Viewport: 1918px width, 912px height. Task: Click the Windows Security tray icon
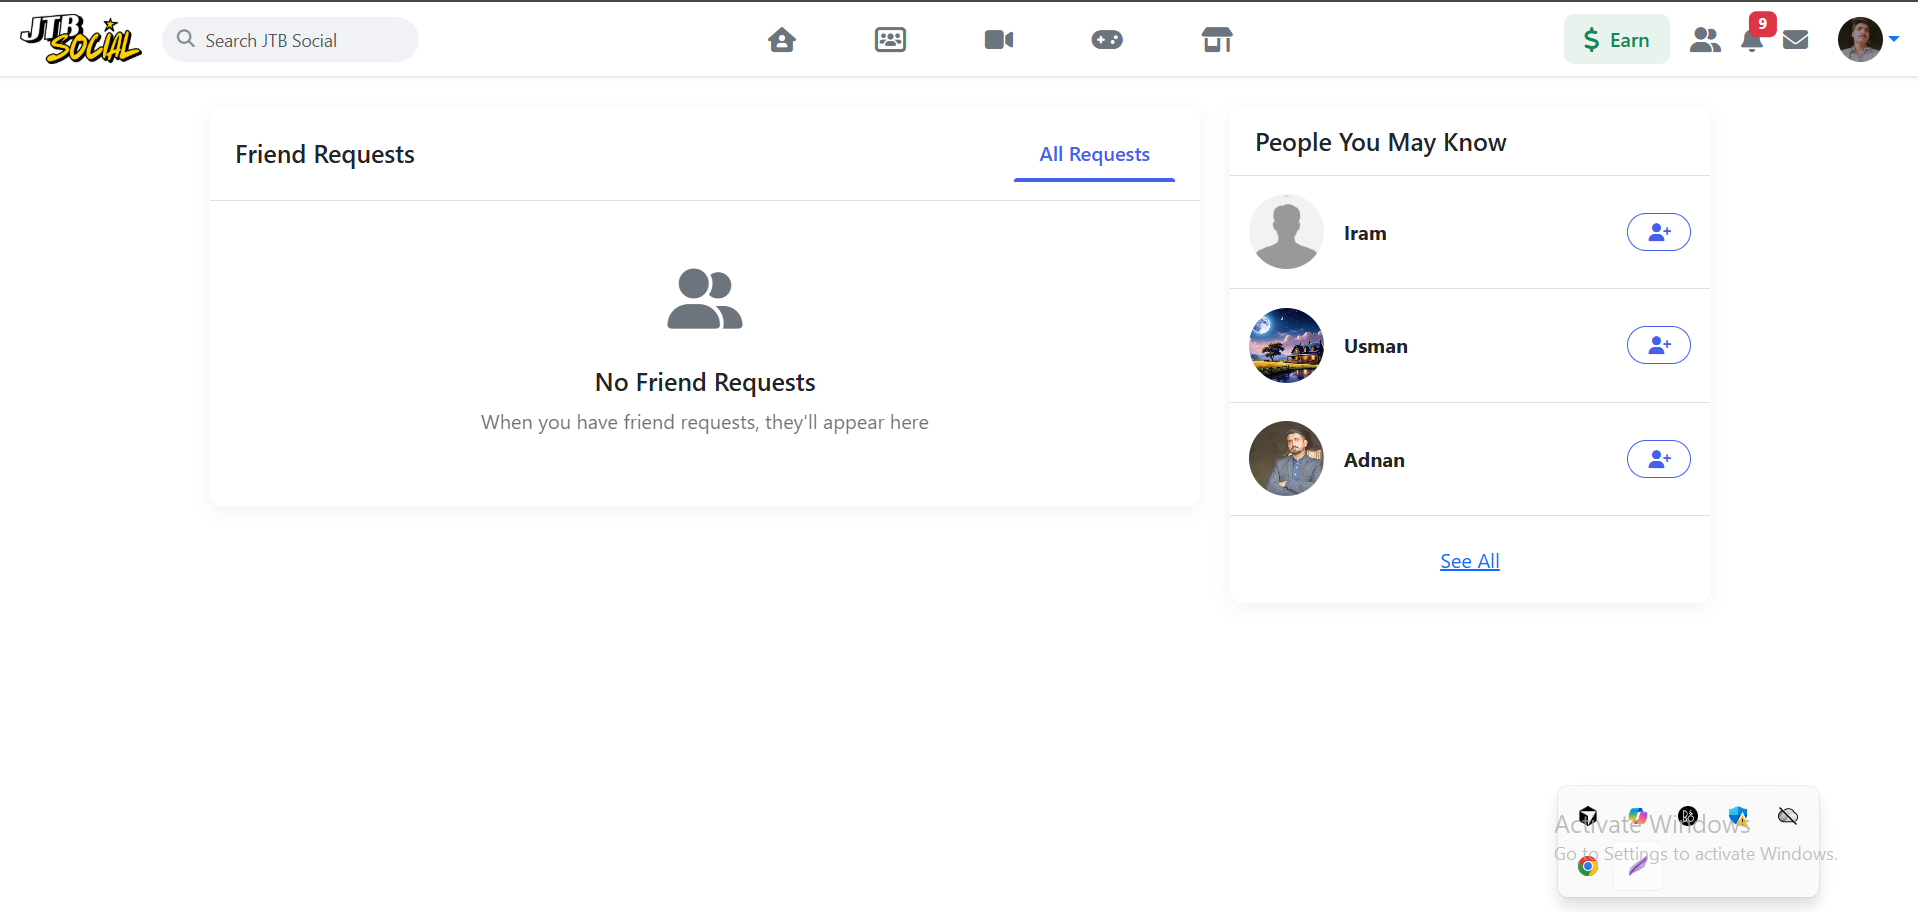[x=1738, y=817]
